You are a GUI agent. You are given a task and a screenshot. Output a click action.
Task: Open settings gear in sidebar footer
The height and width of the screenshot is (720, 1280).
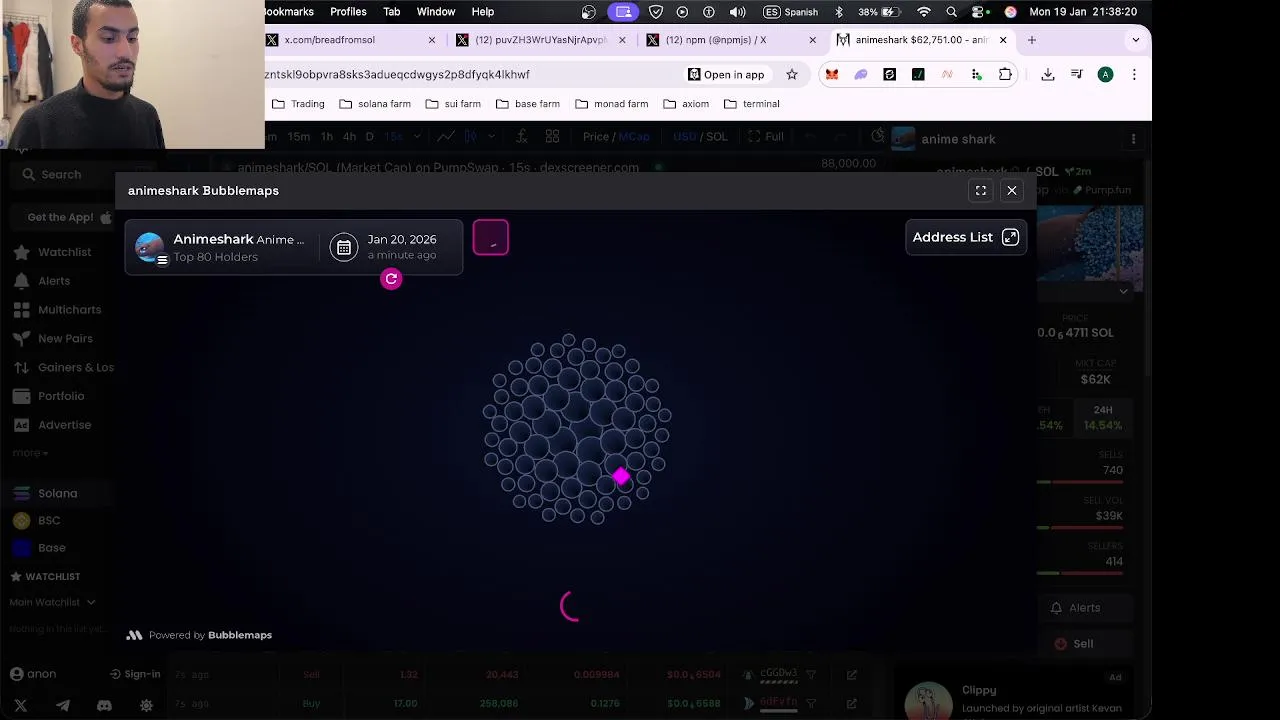point(146,705)
